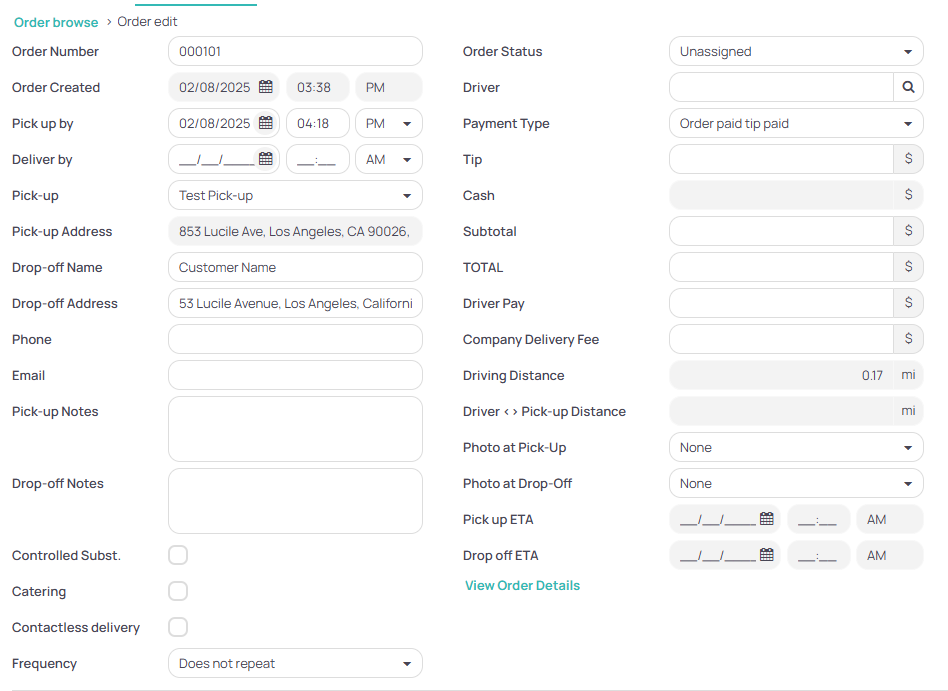Click the Pick up by time field
The image size is (948, 691).
click(317, 123)
